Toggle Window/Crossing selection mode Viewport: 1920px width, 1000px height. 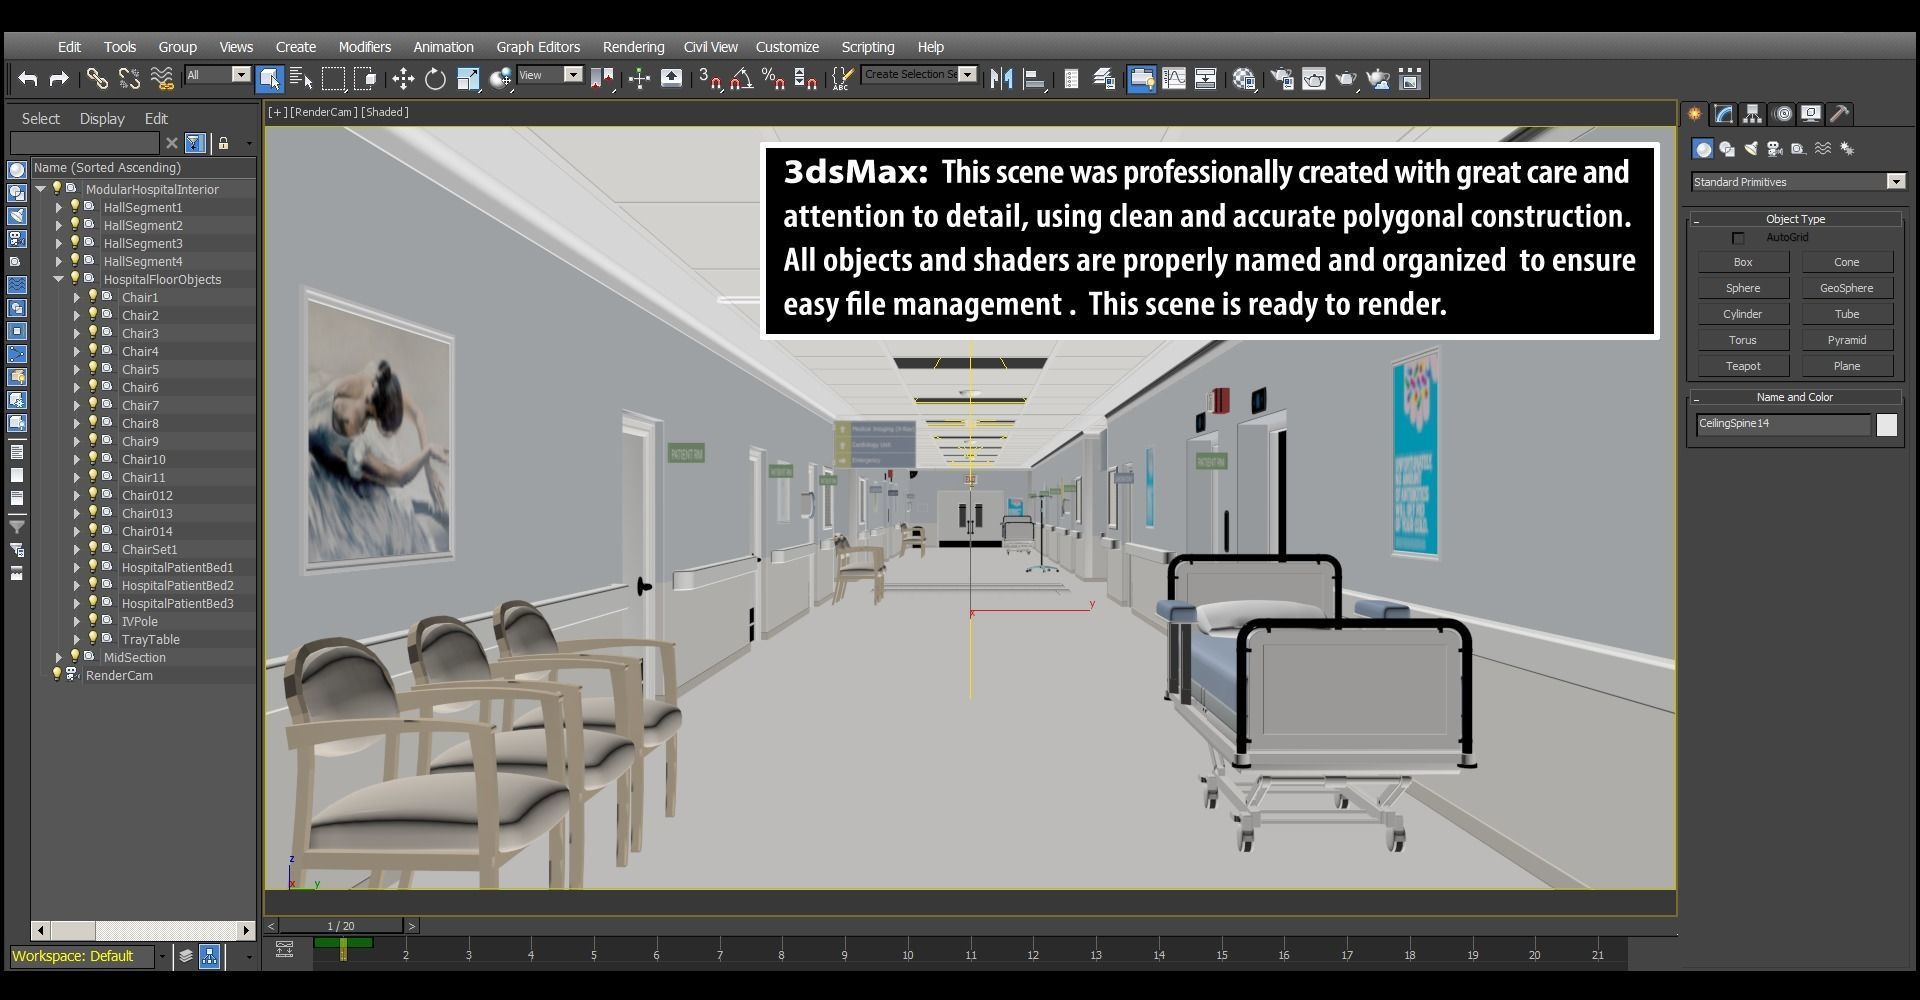(x=365, y=78)
